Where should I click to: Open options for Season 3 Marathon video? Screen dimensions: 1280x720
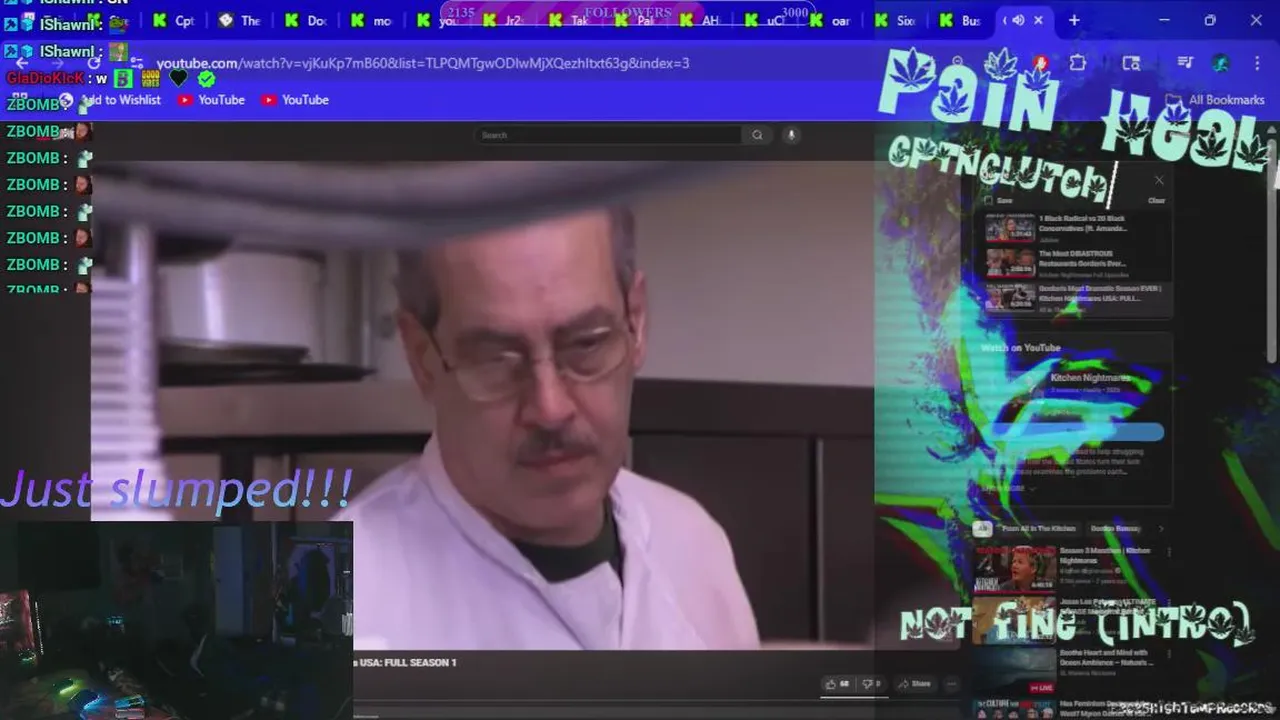[x=1169, y=551]
